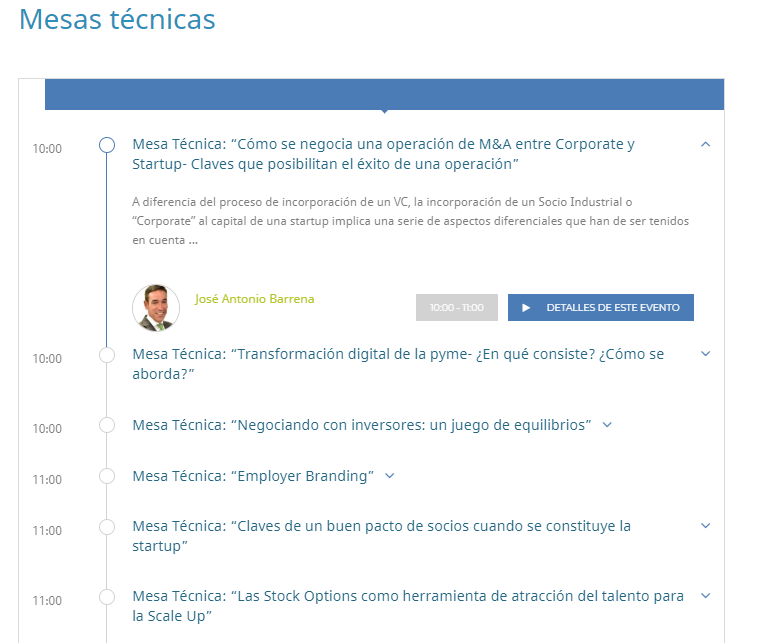Open DETALLES DE ESTE EVENTO button
Viewport: 758px width, 643px height.
tap(600, 307)
